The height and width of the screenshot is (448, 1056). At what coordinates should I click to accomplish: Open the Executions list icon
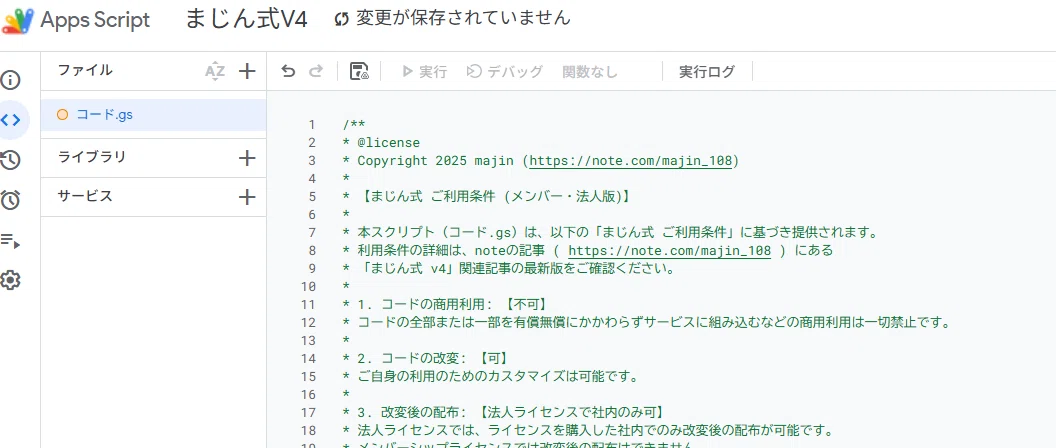click(x=10, y=241)
